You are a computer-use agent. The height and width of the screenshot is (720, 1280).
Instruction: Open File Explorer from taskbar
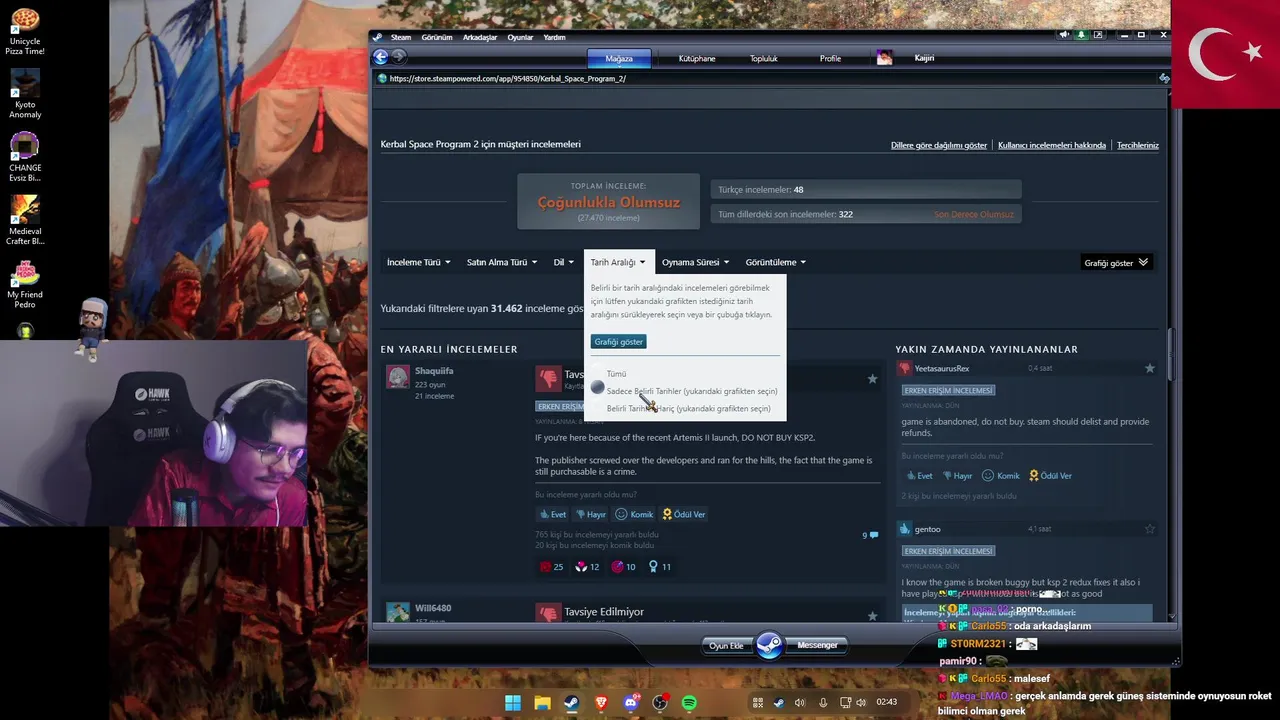click(542, 702)
